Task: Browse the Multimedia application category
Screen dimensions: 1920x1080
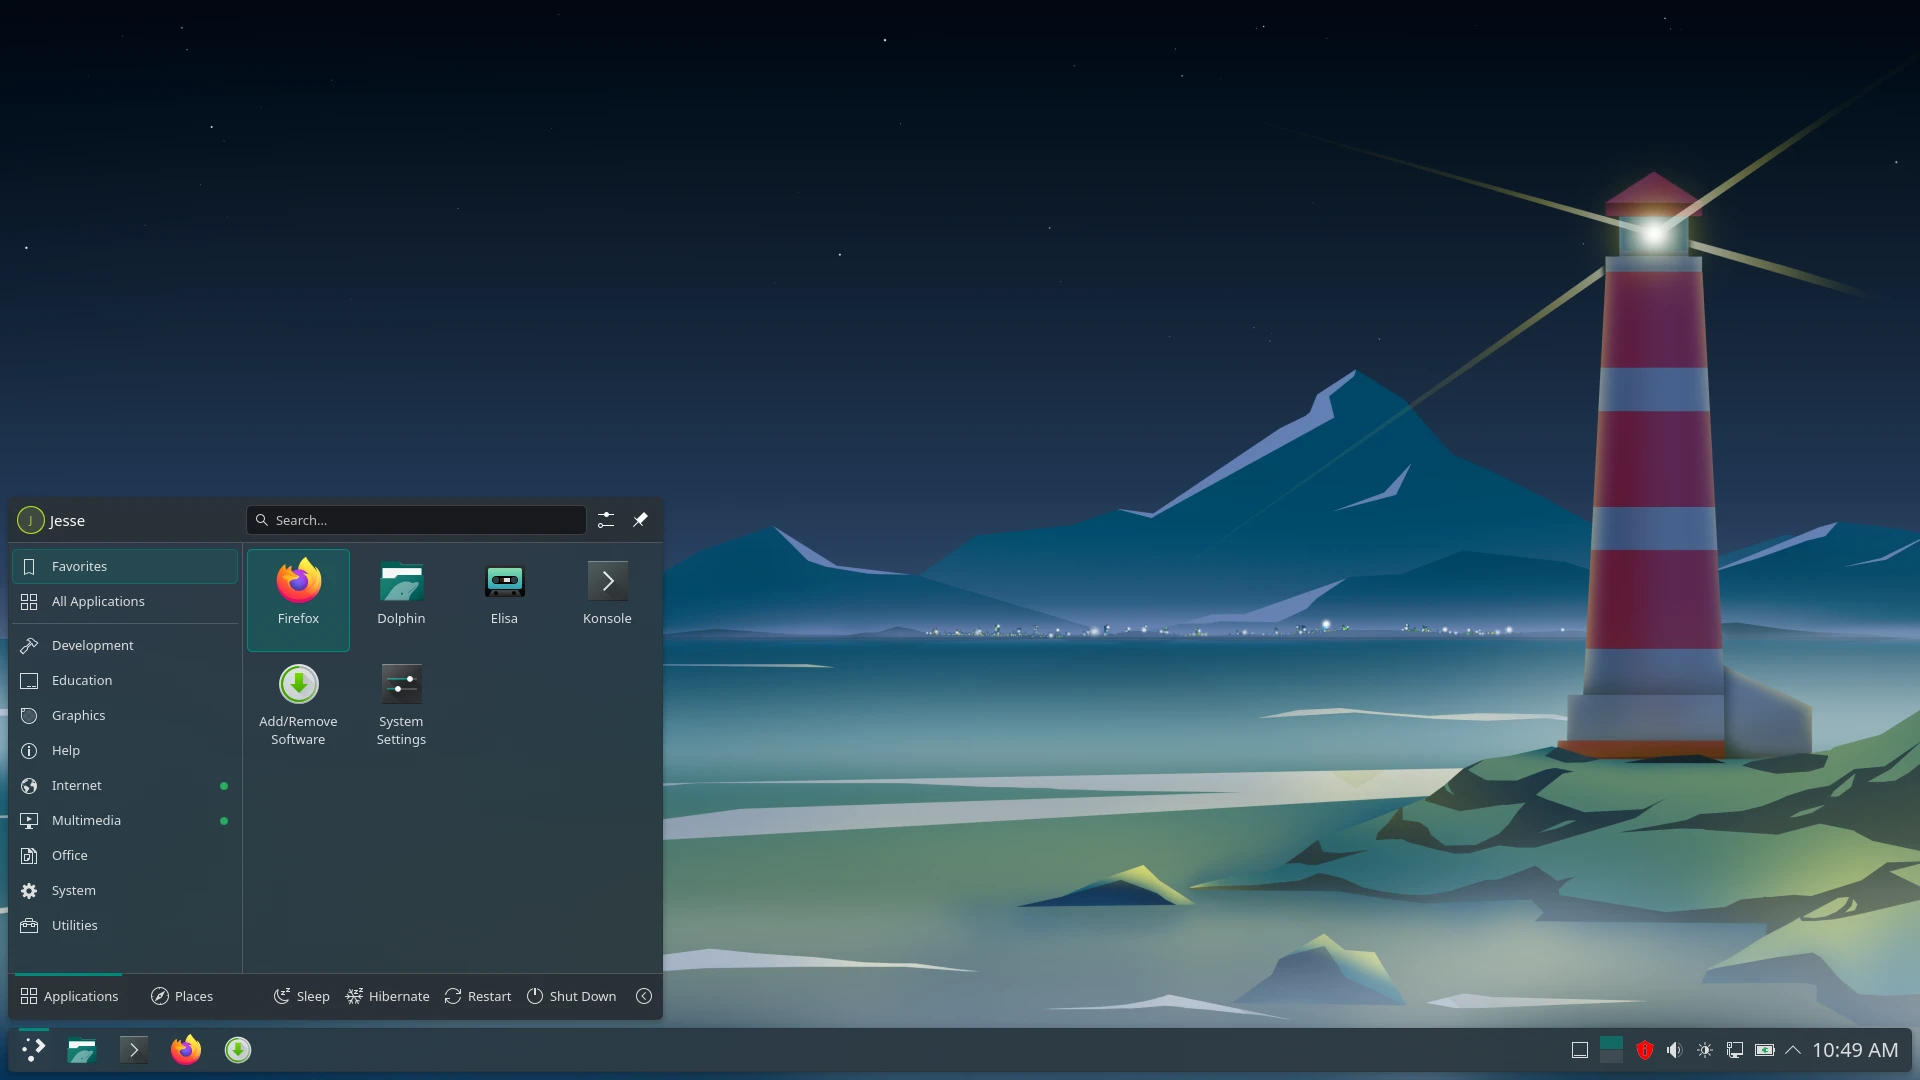Action: pos(85,820)
